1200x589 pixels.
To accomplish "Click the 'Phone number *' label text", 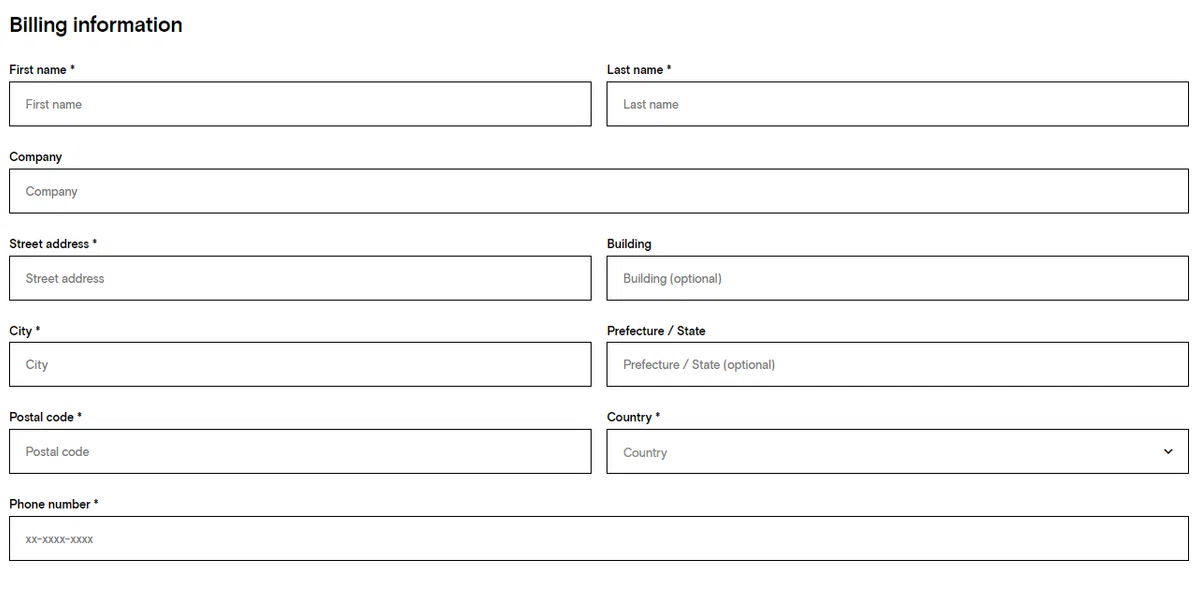I will pos(54,504).
